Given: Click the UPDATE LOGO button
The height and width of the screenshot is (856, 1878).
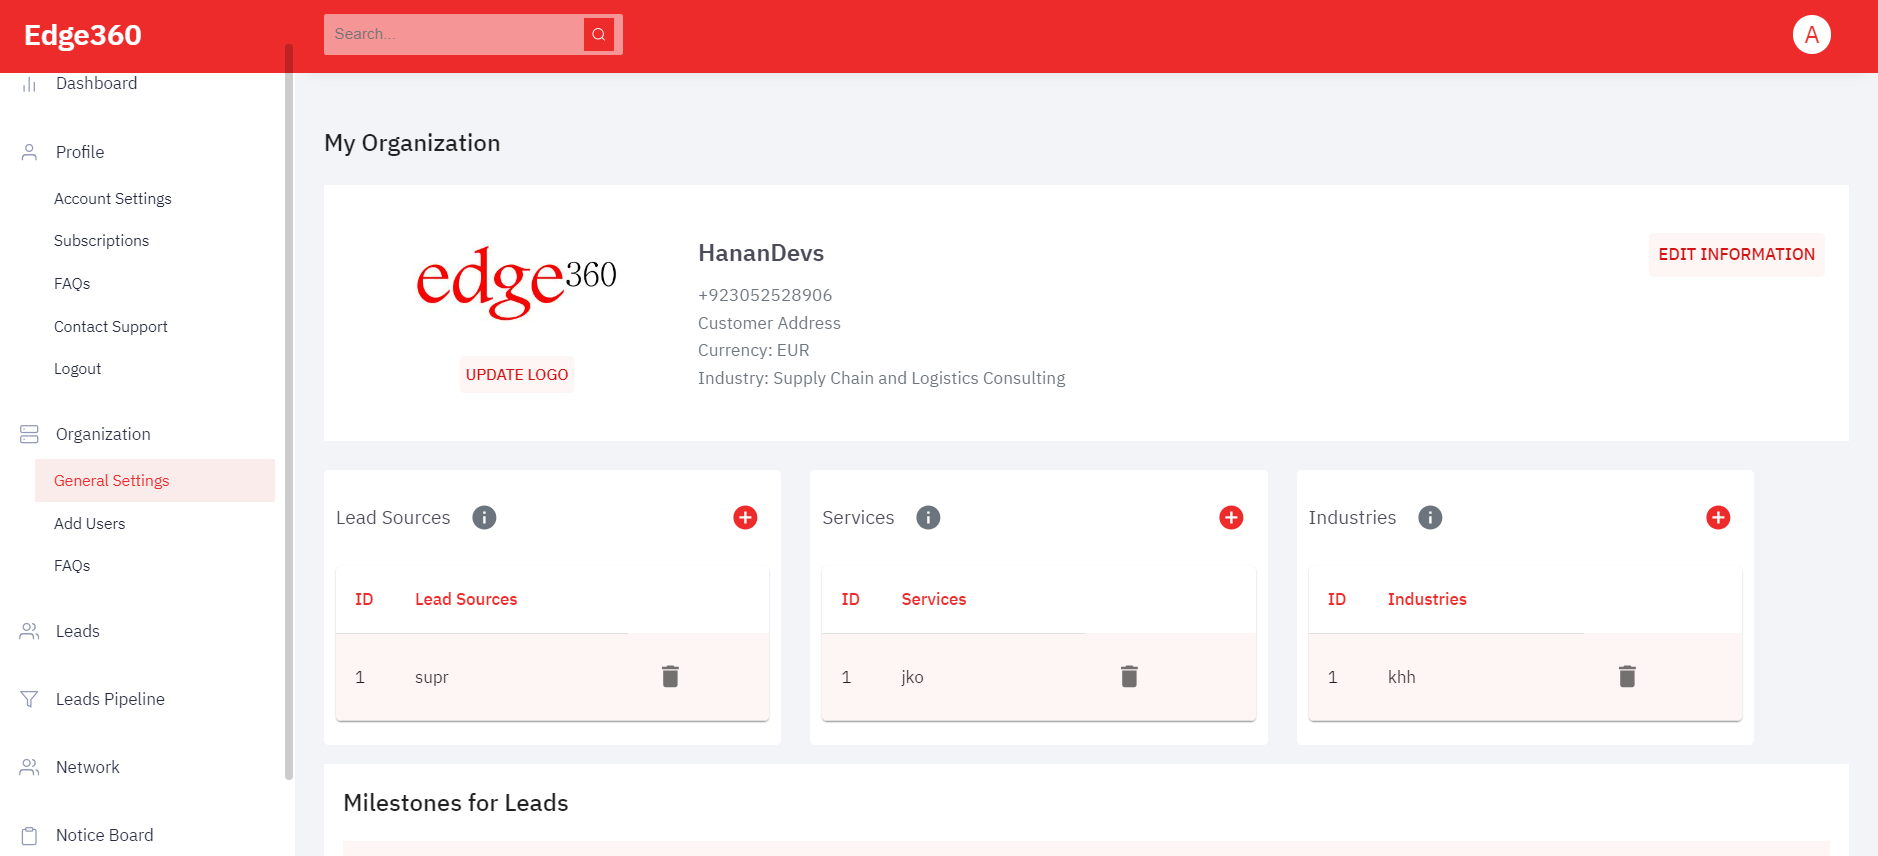Looking at the screenshot, I should 517,375.
